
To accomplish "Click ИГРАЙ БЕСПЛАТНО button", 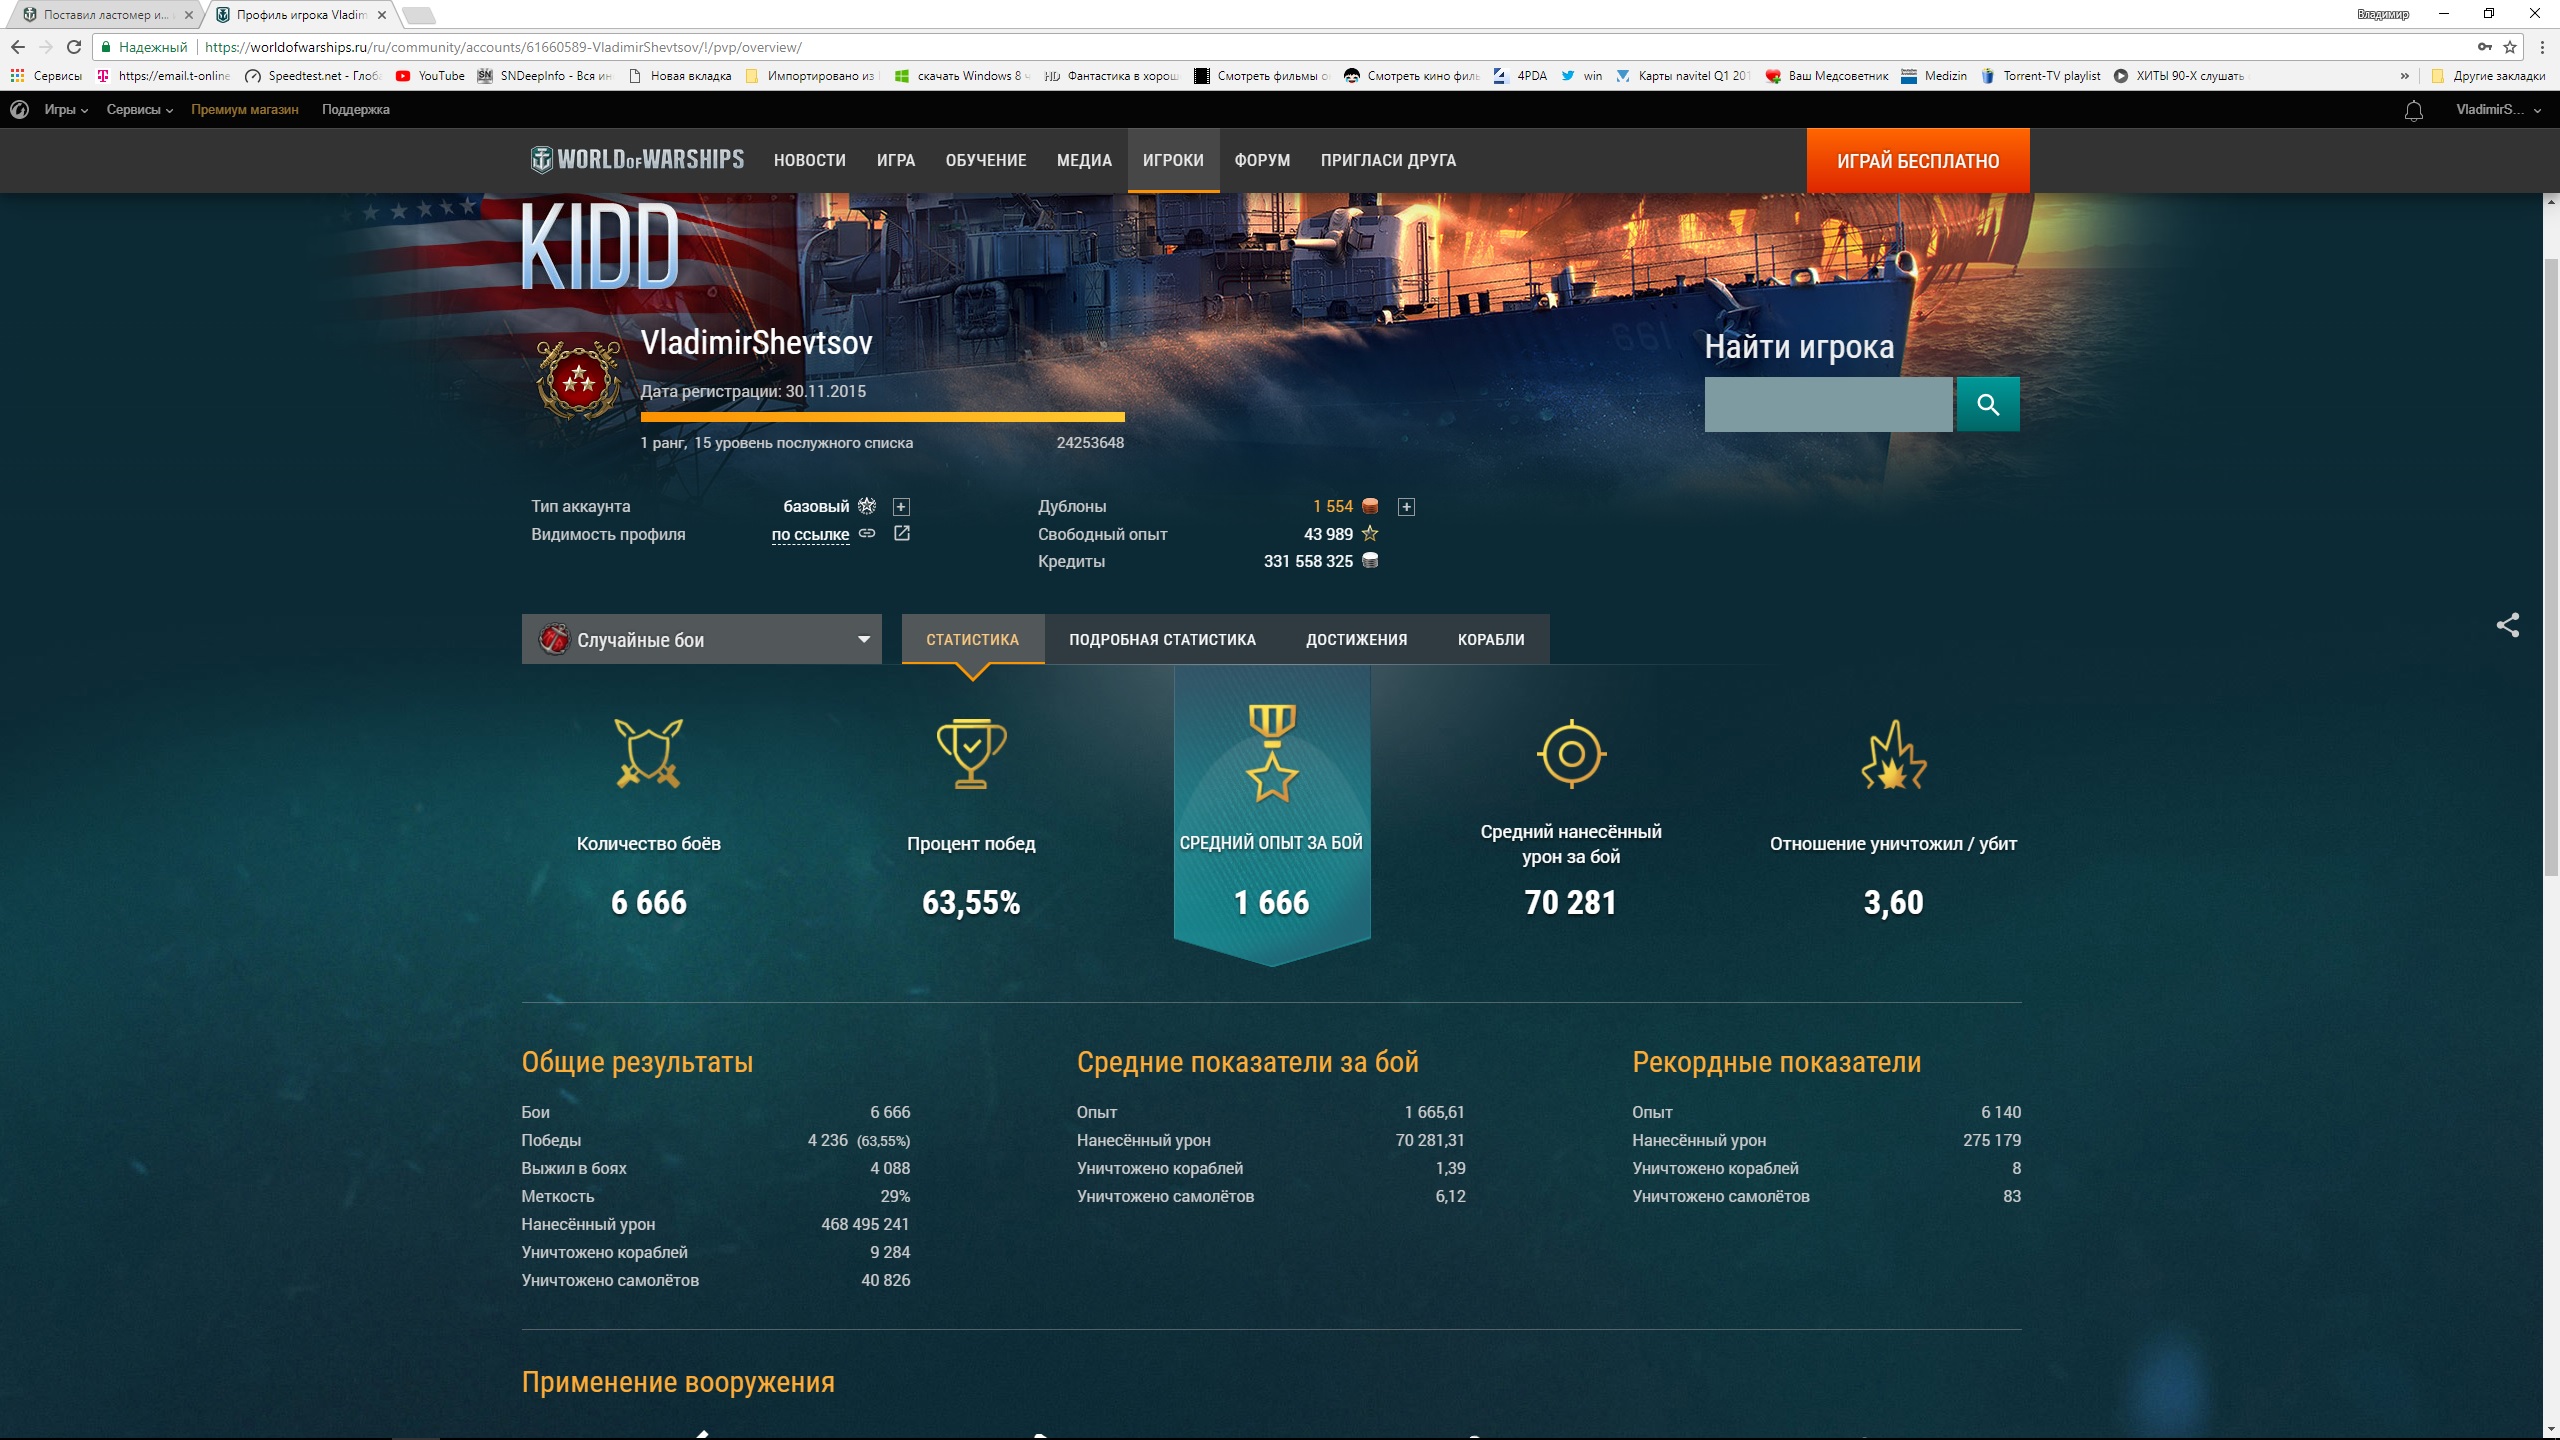I will [x=1917, y=161].
